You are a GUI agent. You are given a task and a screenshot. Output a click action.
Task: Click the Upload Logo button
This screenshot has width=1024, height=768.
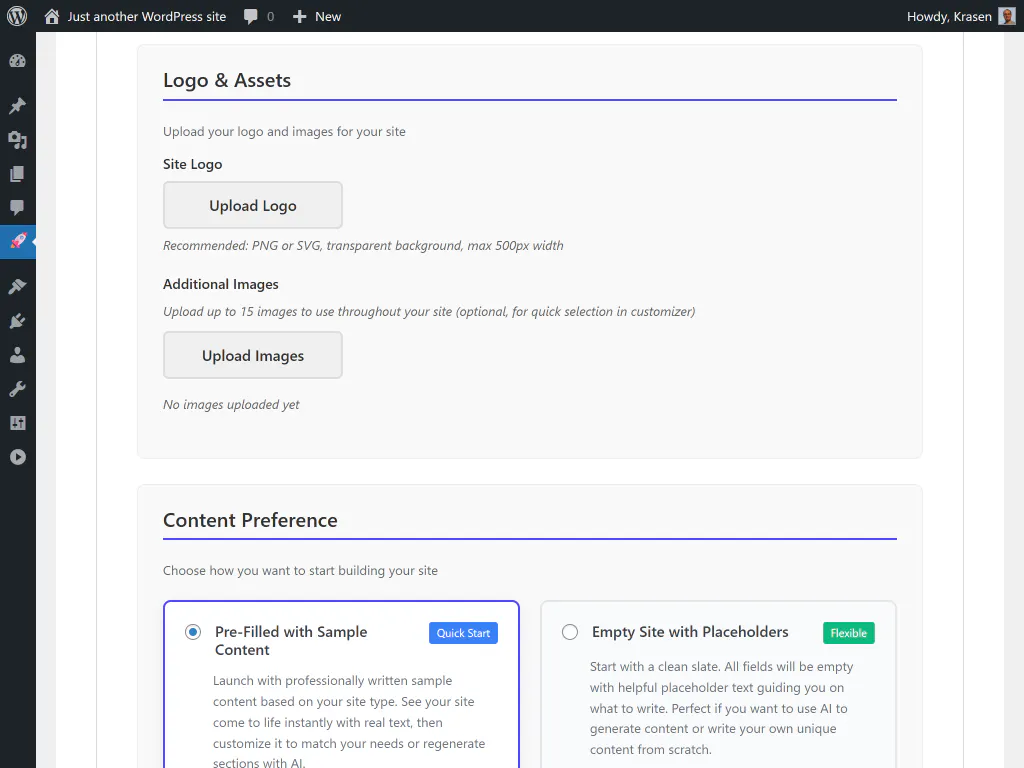[x=253, y=205]
